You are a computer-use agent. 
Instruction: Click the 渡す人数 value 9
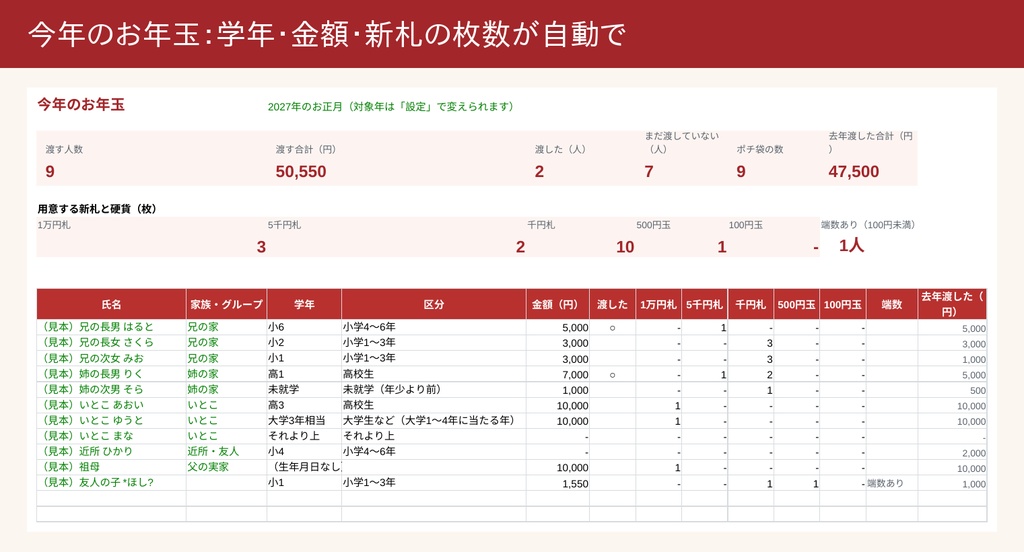pyautogui.click(x=50, y=172)
